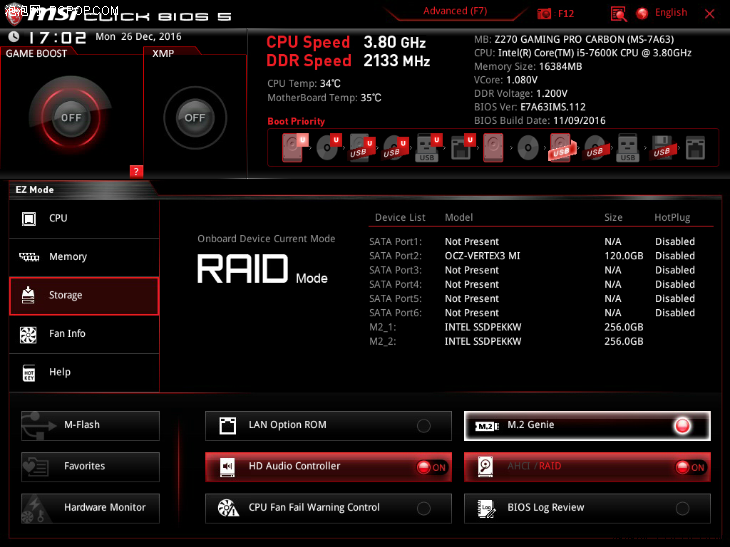This screenshot has height=547, width=730.
Task: Turn on the GAME BOOST knob
Action: click(71, 117)
